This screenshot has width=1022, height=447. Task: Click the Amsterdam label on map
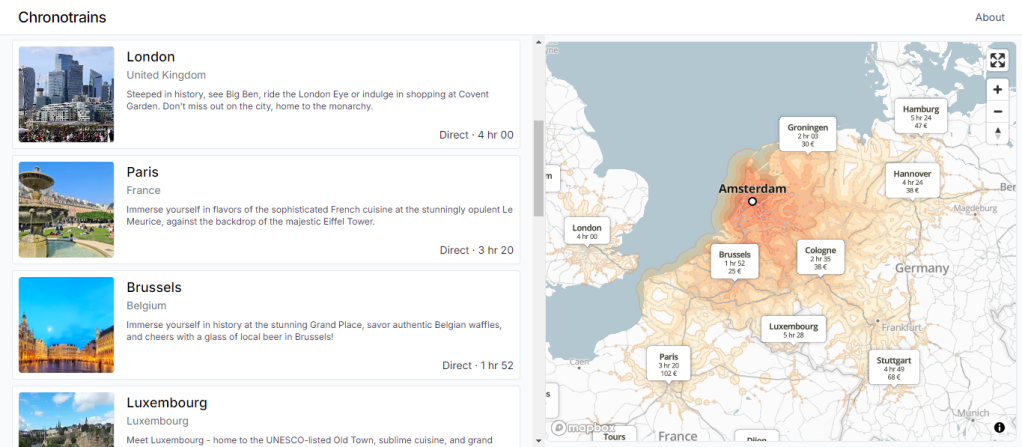tap(752, 188)
